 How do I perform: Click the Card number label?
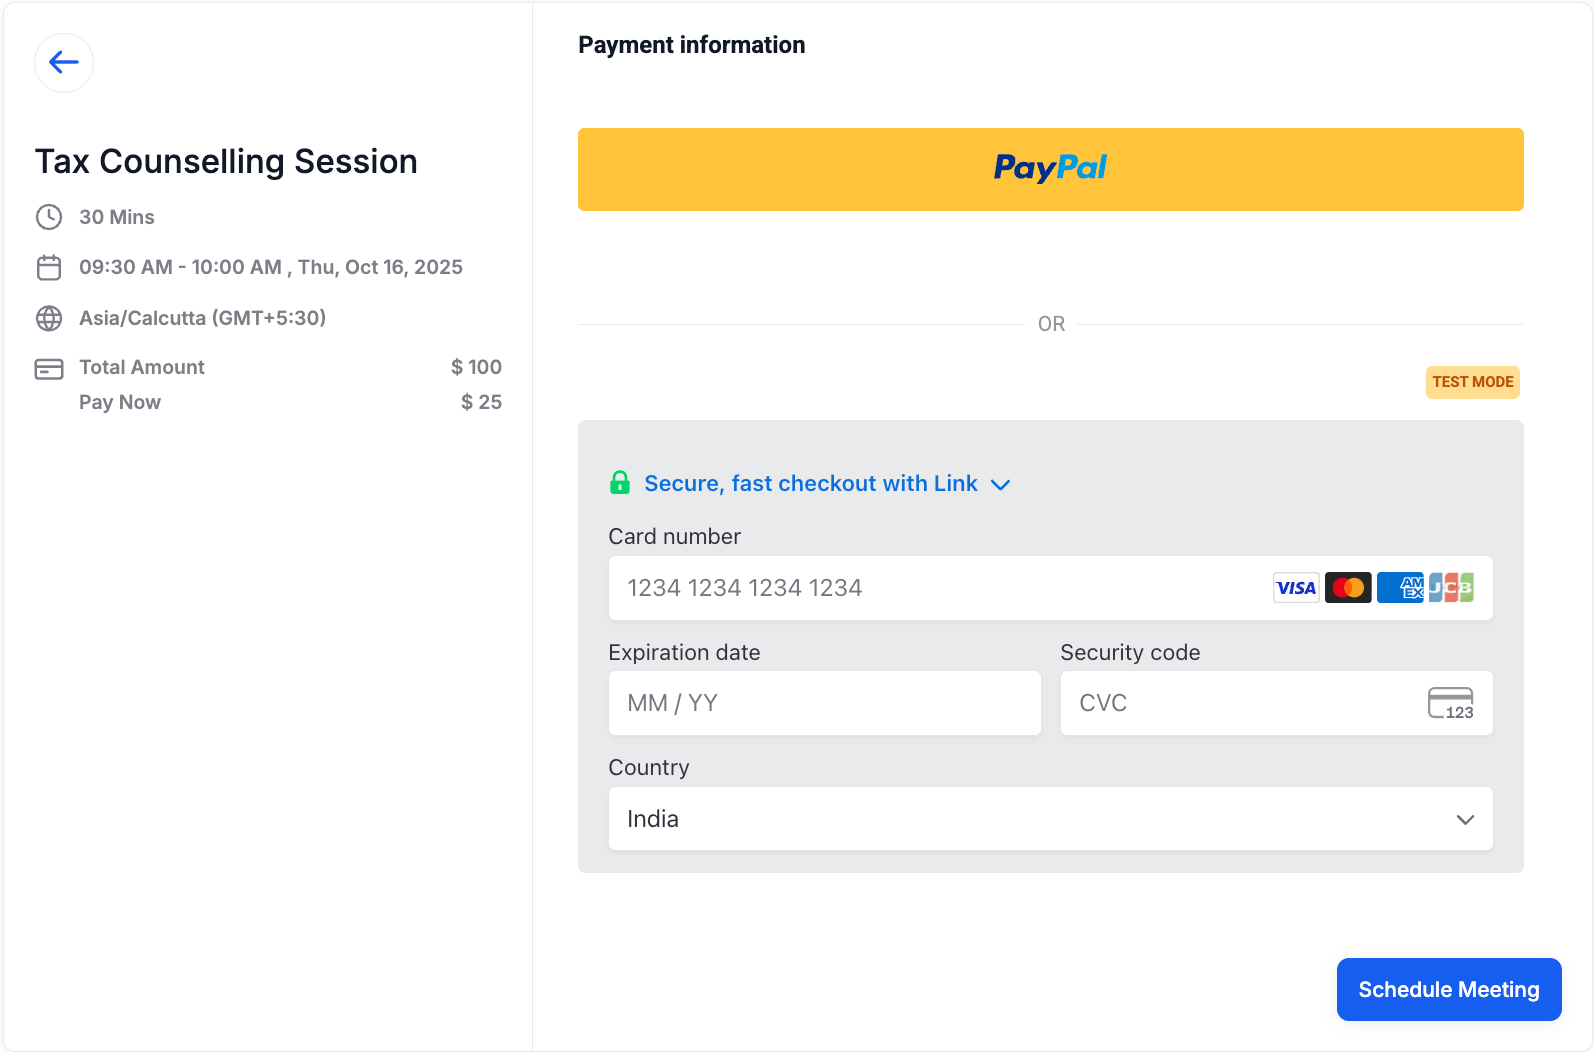pyautogui.click(x=675, y=537)
